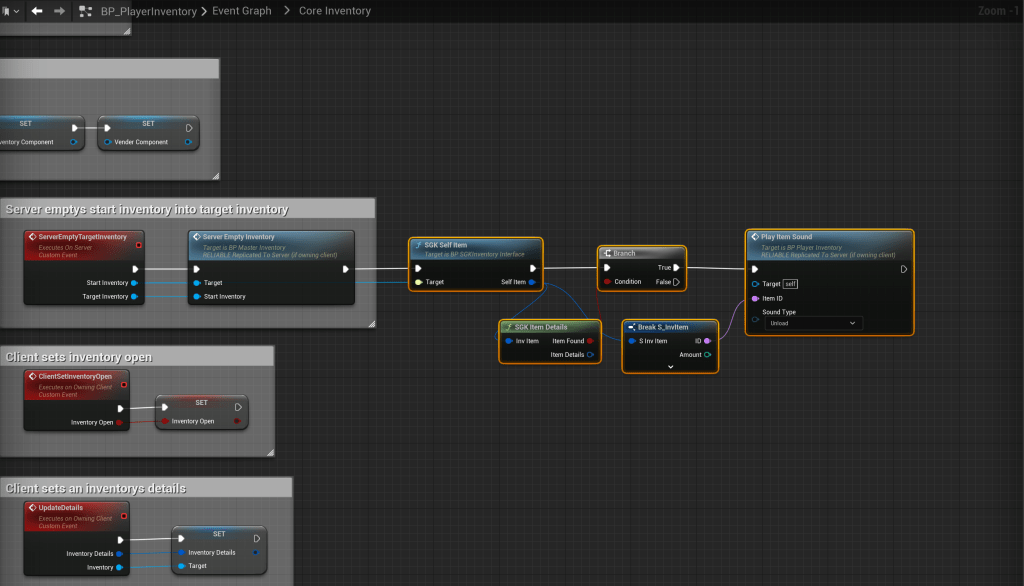The image size is (1024, 586).
Task: Open the Sound Type dropdown showing Unload
Action: pyautogui.click(x=811, y=323)
